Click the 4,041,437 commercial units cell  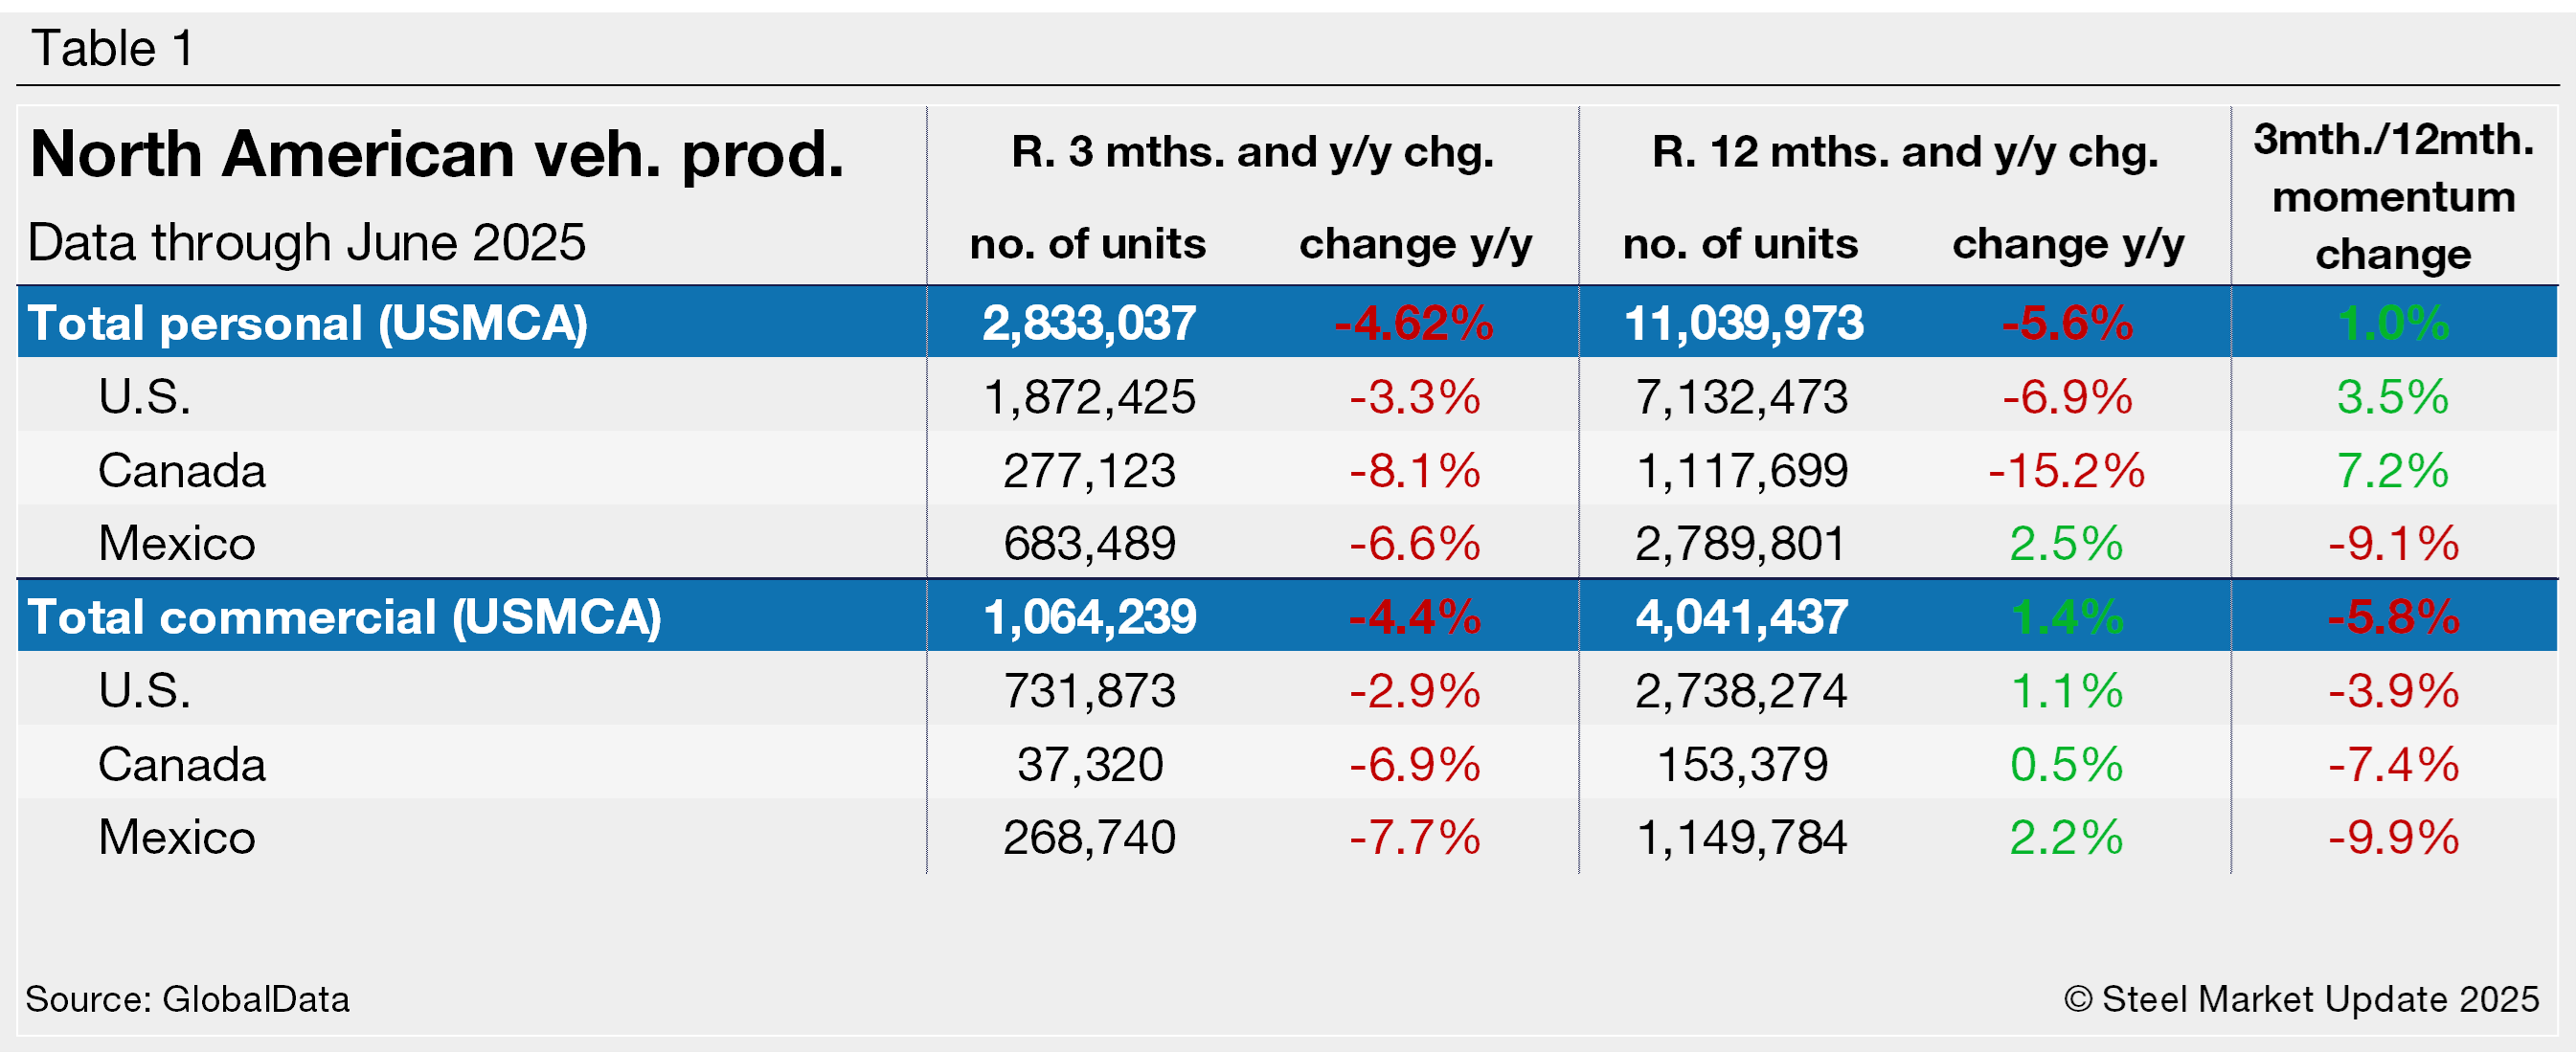[x=1741, y=616]
